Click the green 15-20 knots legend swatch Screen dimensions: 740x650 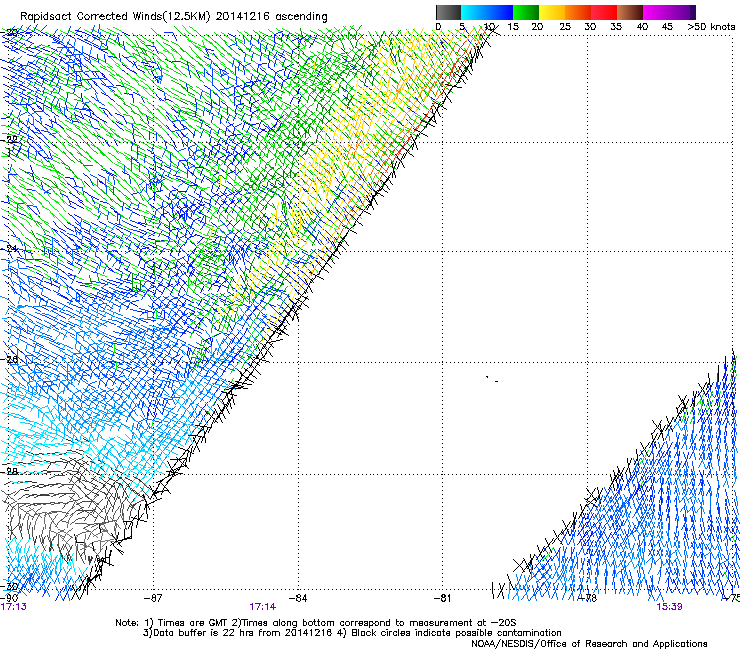(526, 12)
